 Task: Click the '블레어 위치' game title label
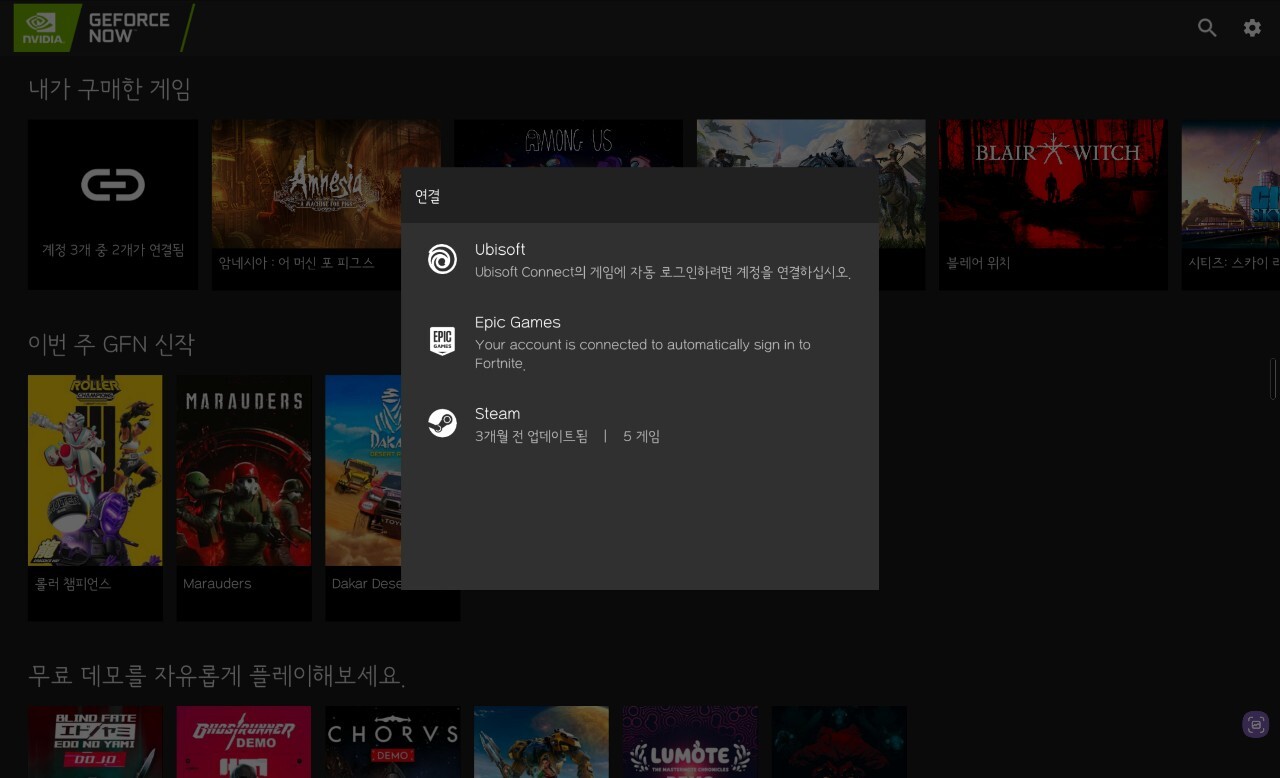pos(979,263)
